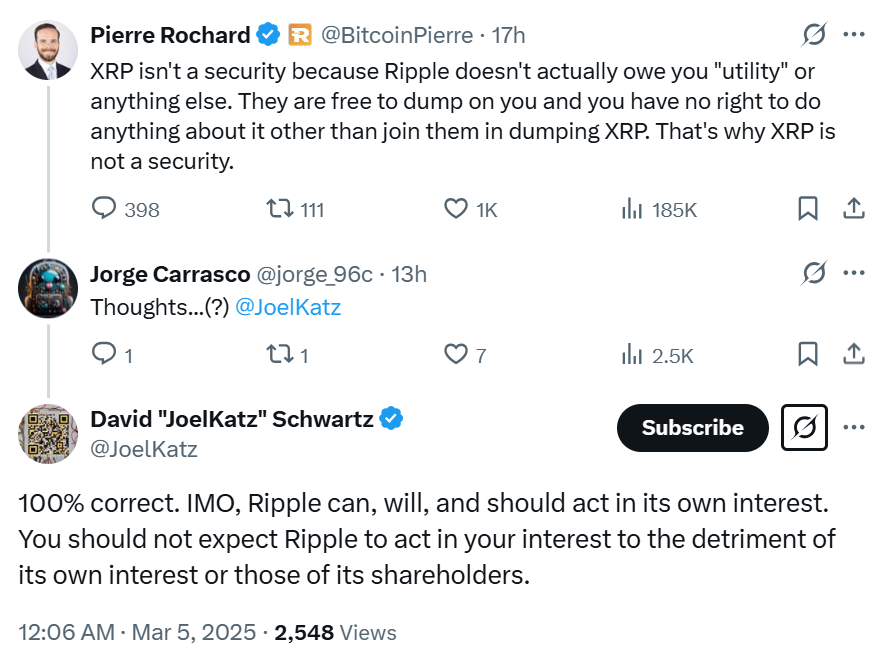View Pierre Rochard's verified badge
Viewport: 891px width, 658px height.
coord(266,33)
